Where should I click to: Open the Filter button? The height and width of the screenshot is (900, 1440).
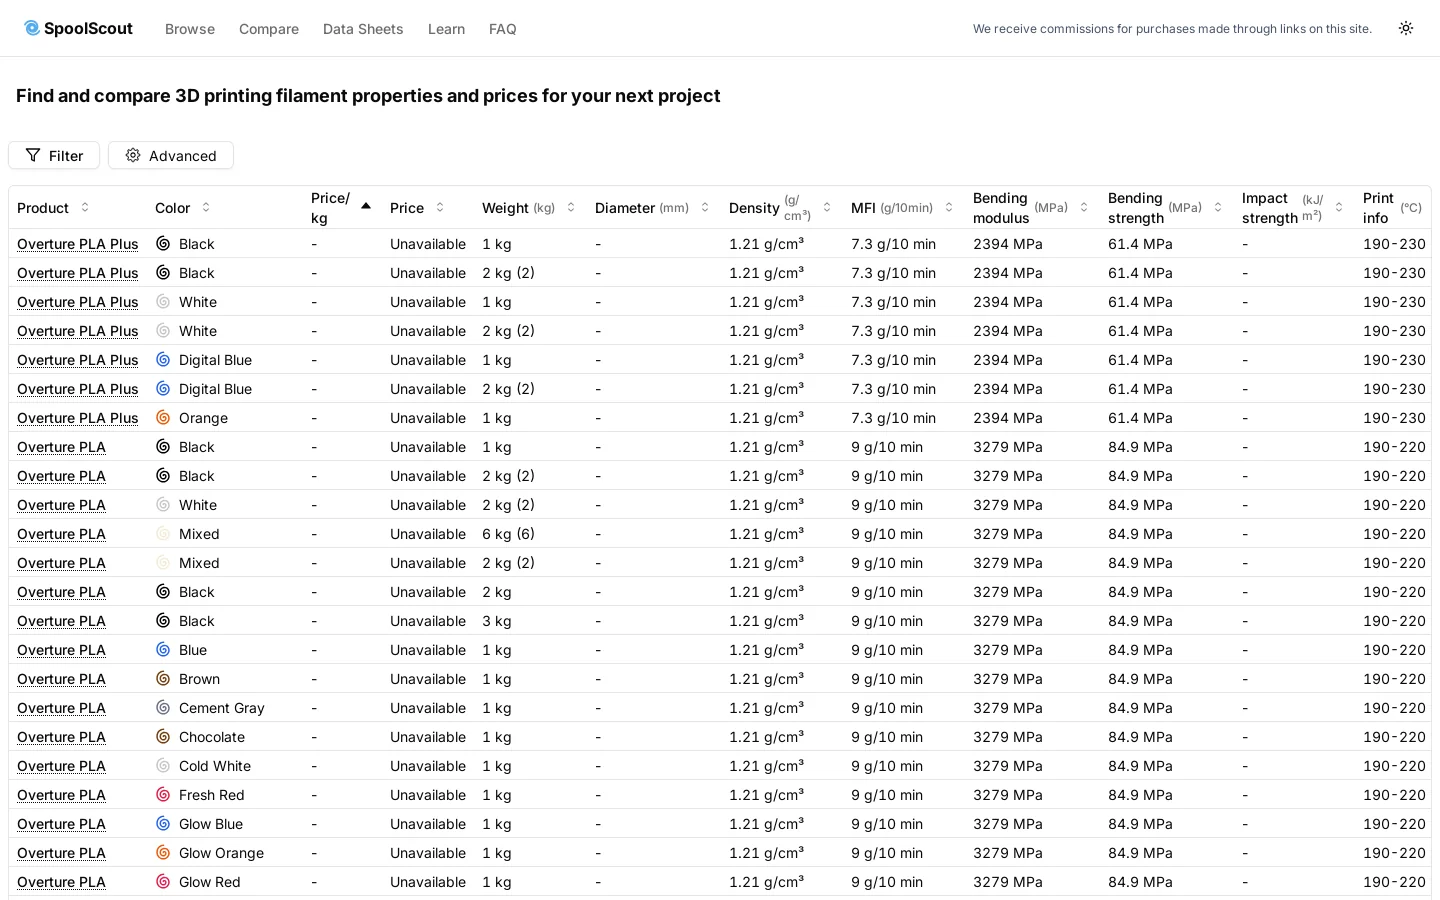coord(54,155)
